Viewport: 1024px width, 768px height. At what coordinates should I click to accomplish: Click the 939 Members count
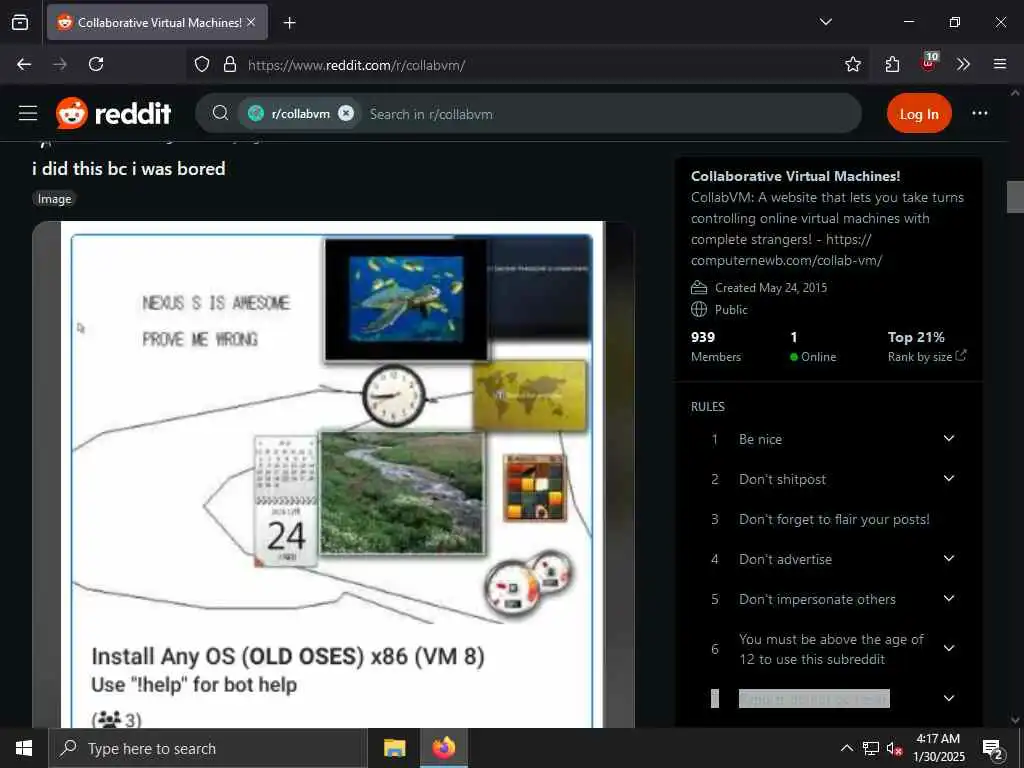coord(716,347)
